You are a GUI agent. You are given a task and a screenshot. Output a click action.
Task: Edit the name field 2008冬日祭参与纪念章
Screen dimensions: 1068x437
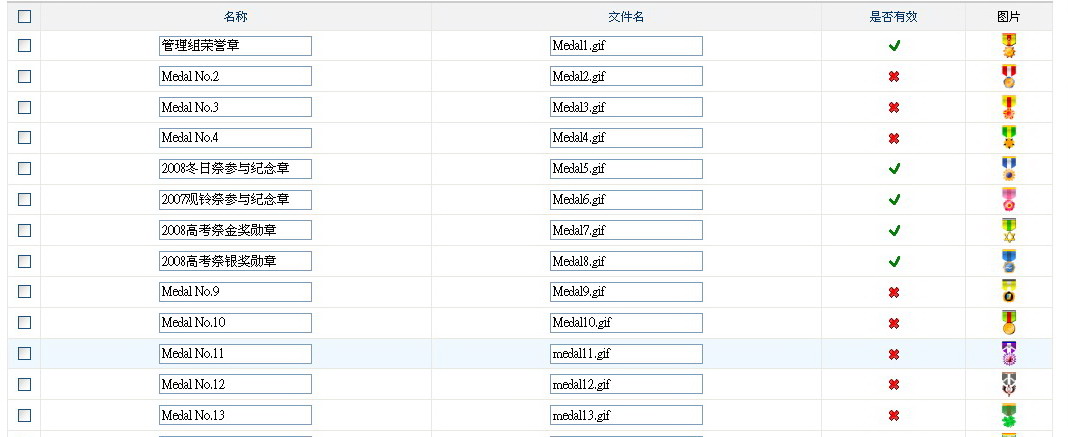coord(235,169)
